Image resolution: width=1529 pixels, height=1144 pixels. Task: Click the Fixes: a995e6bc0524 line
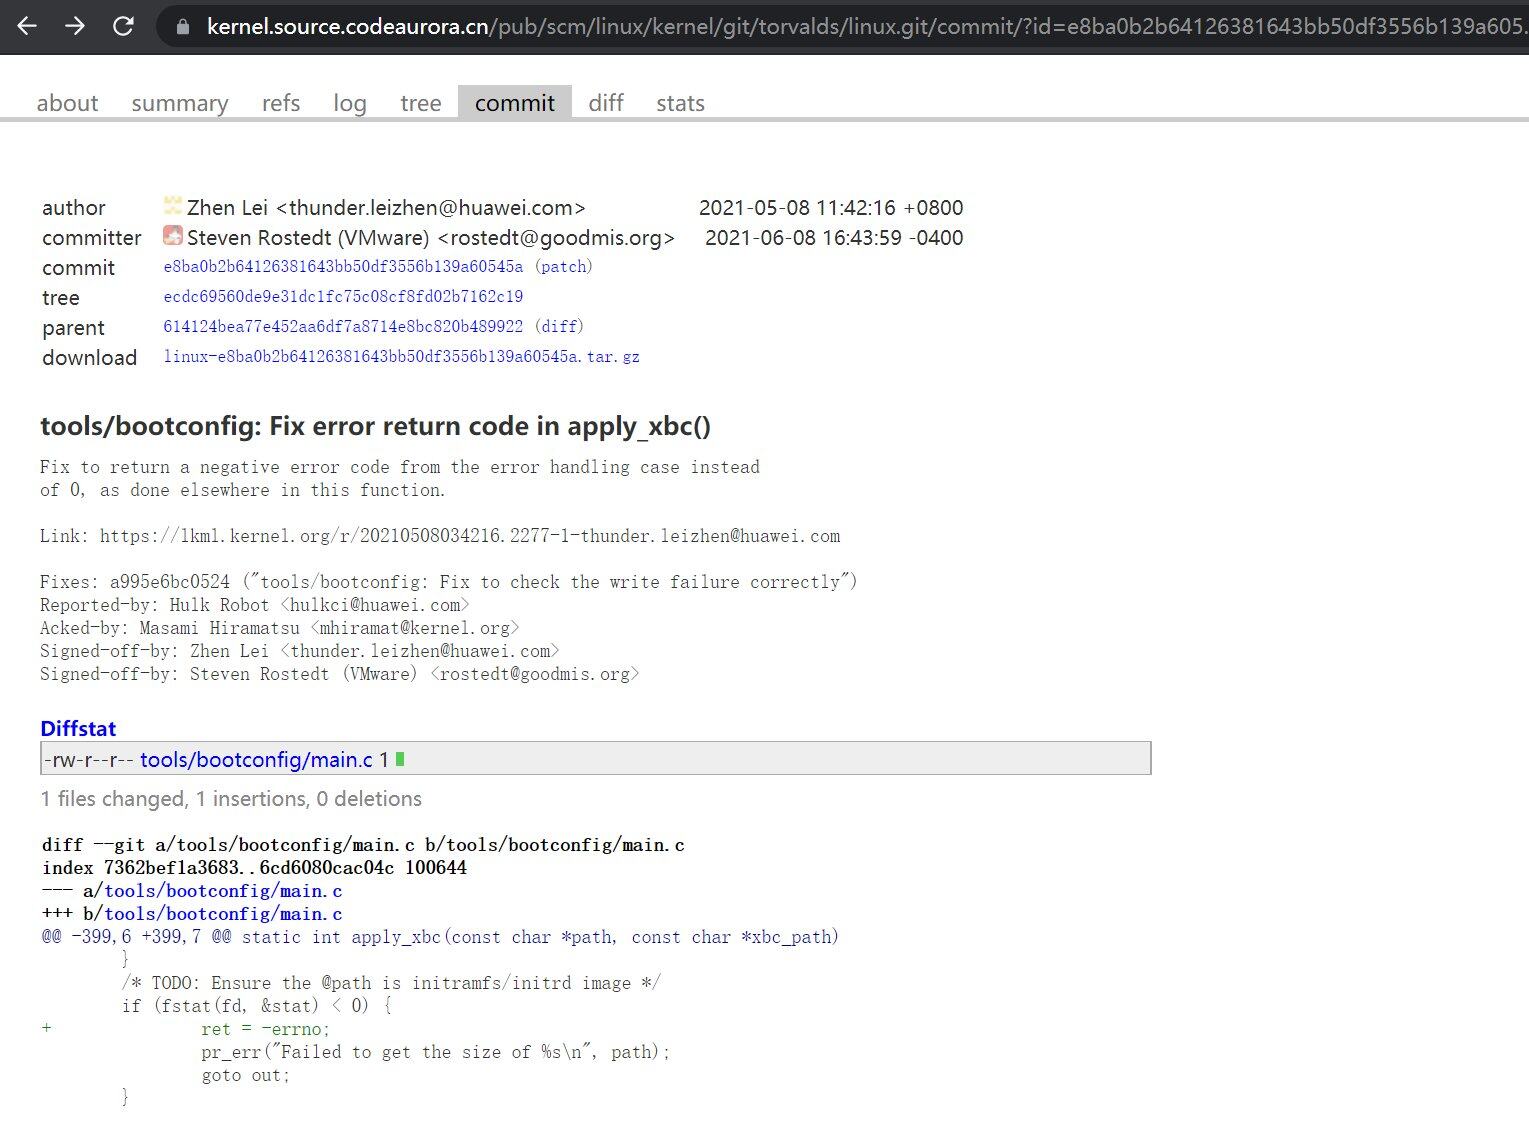pos(449,582)
